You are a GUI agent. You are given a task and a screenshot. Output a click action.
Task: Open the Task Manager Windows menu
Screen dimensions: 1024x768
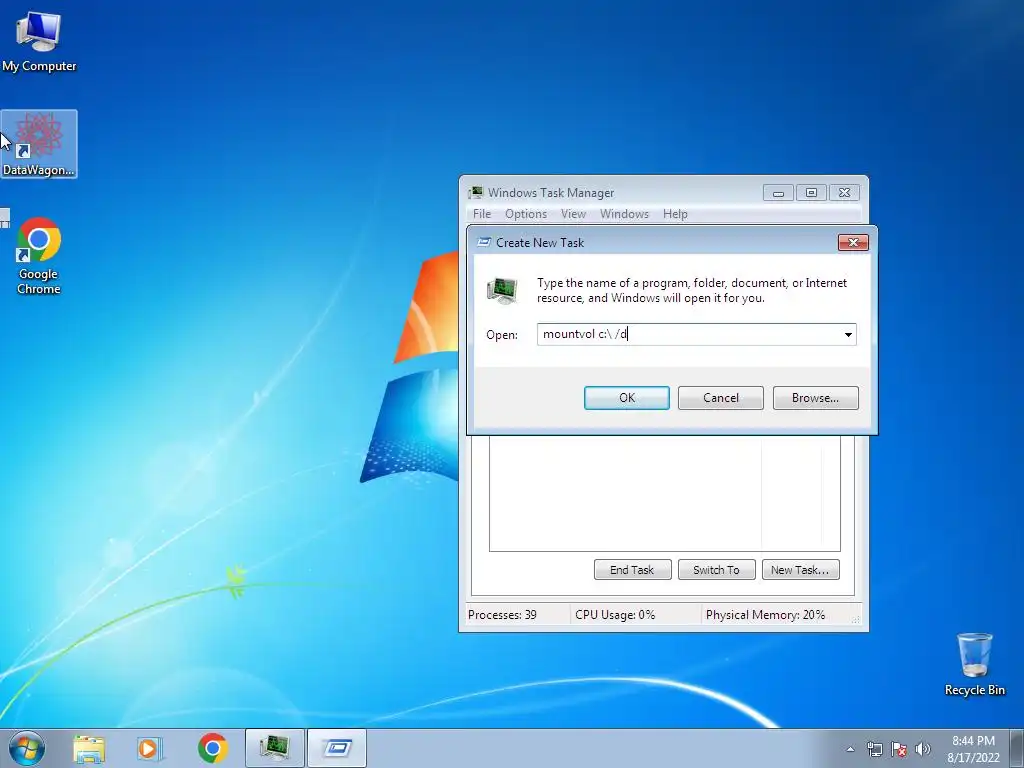624,214
